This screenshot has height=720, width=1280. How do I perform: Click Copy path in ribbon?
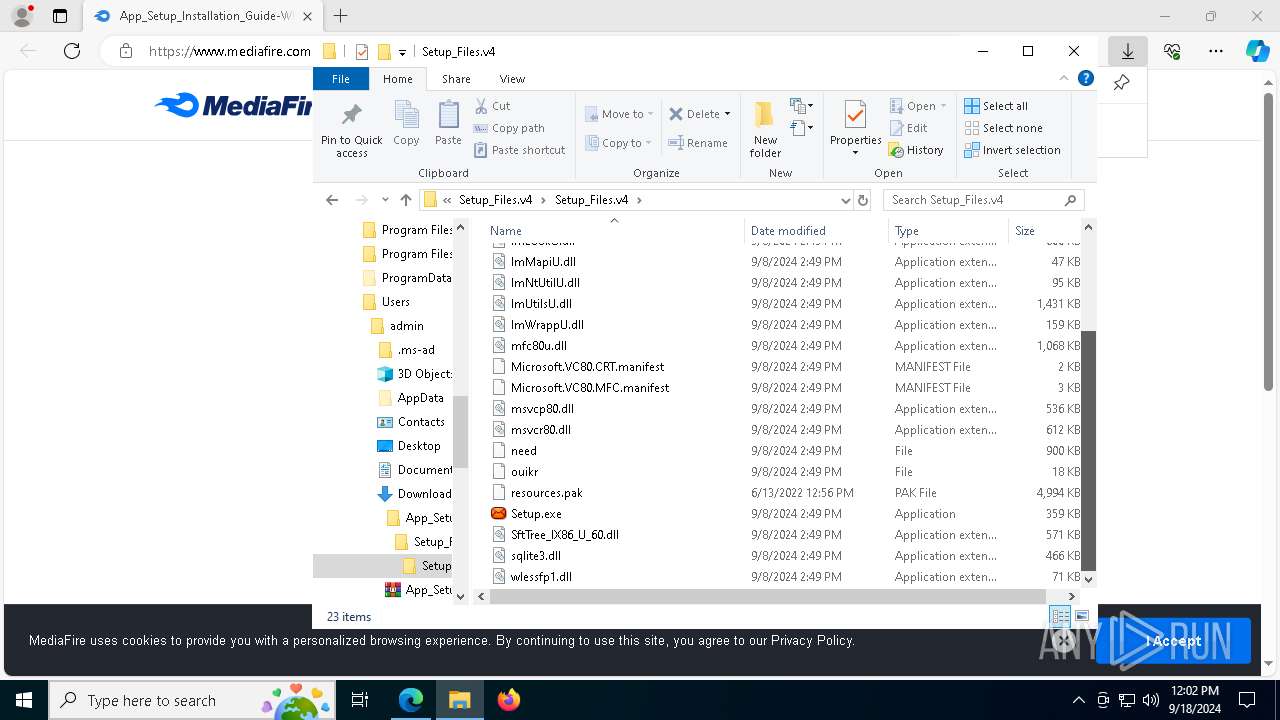pos(509,128)
